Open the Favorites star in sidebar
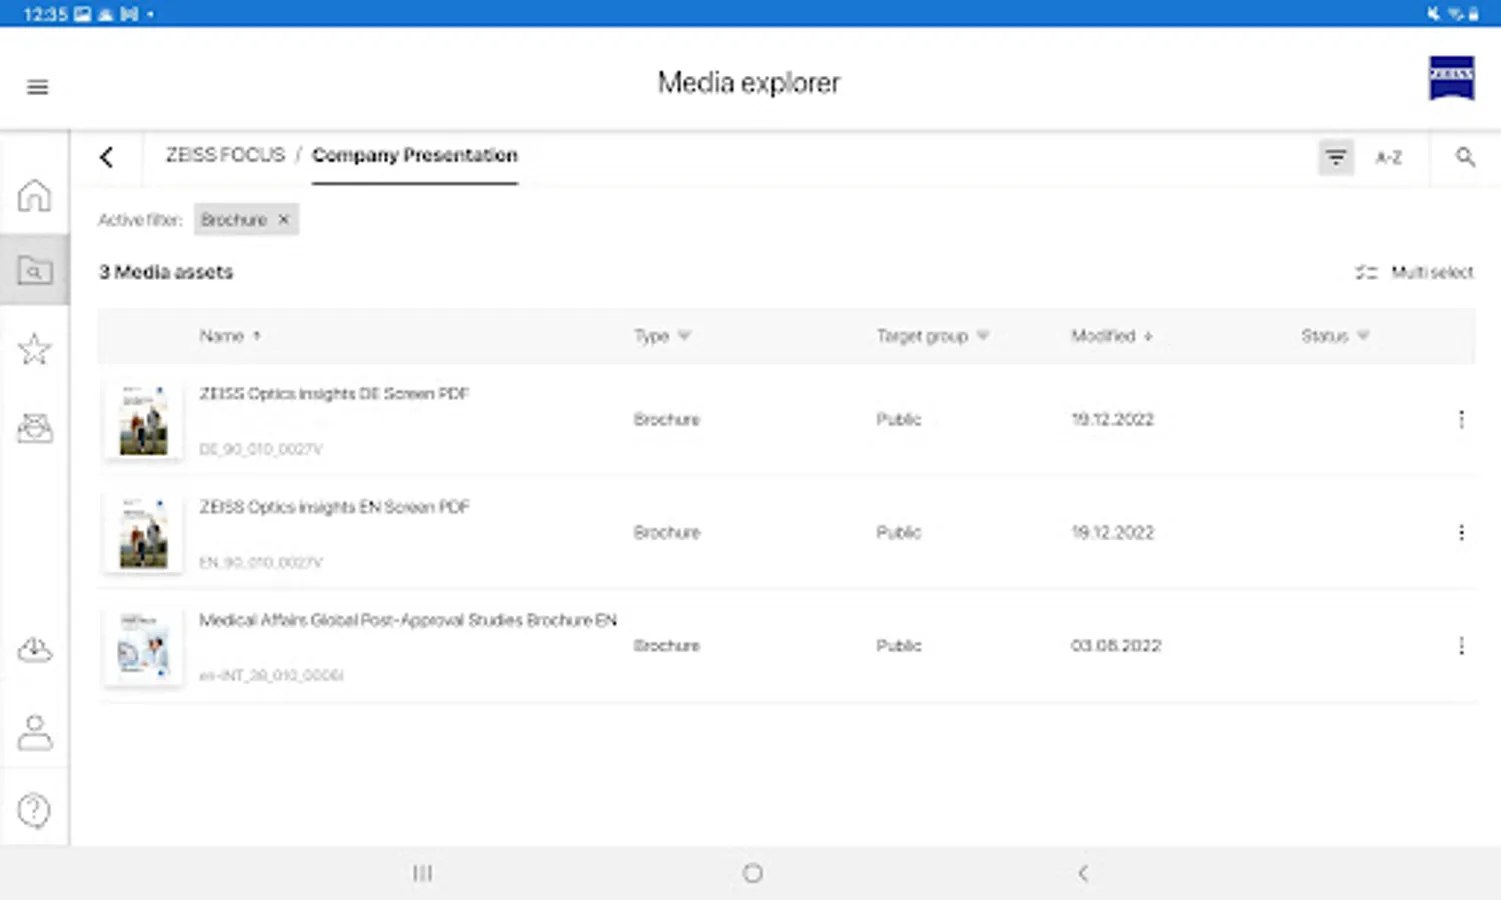1501x900 pixels. (34, 349)
